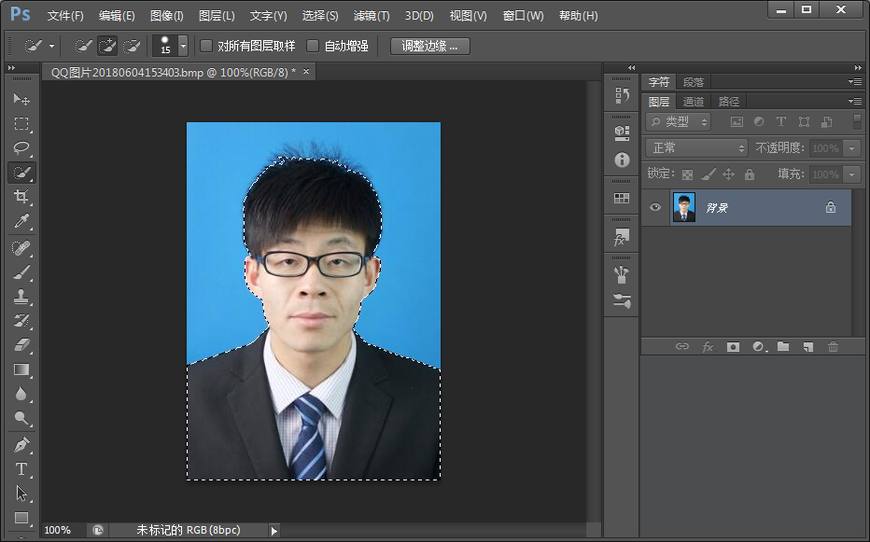Open the Swatches panel icon
870x542 pixels.
pos(621,198)
